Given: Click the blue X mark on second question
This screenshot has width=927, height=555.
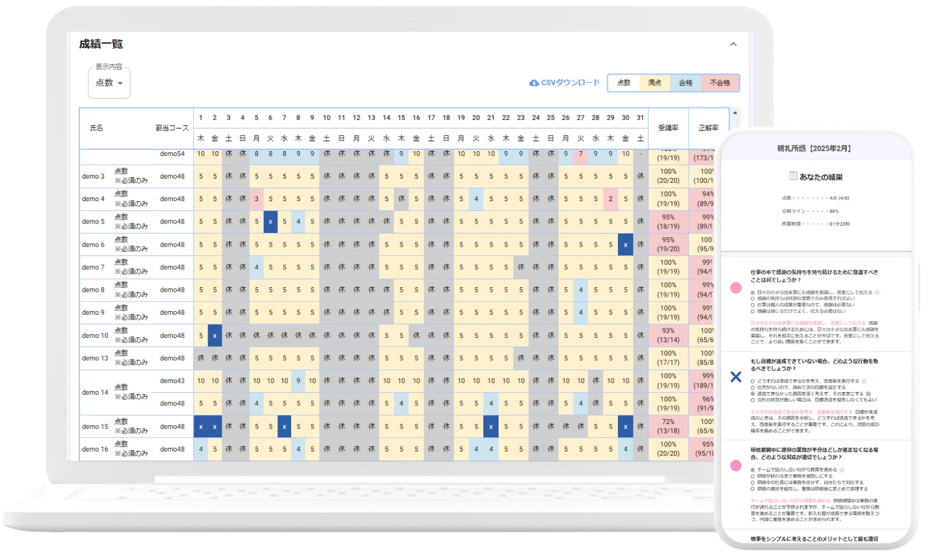Looking at the screenshot, I should 736,377.
